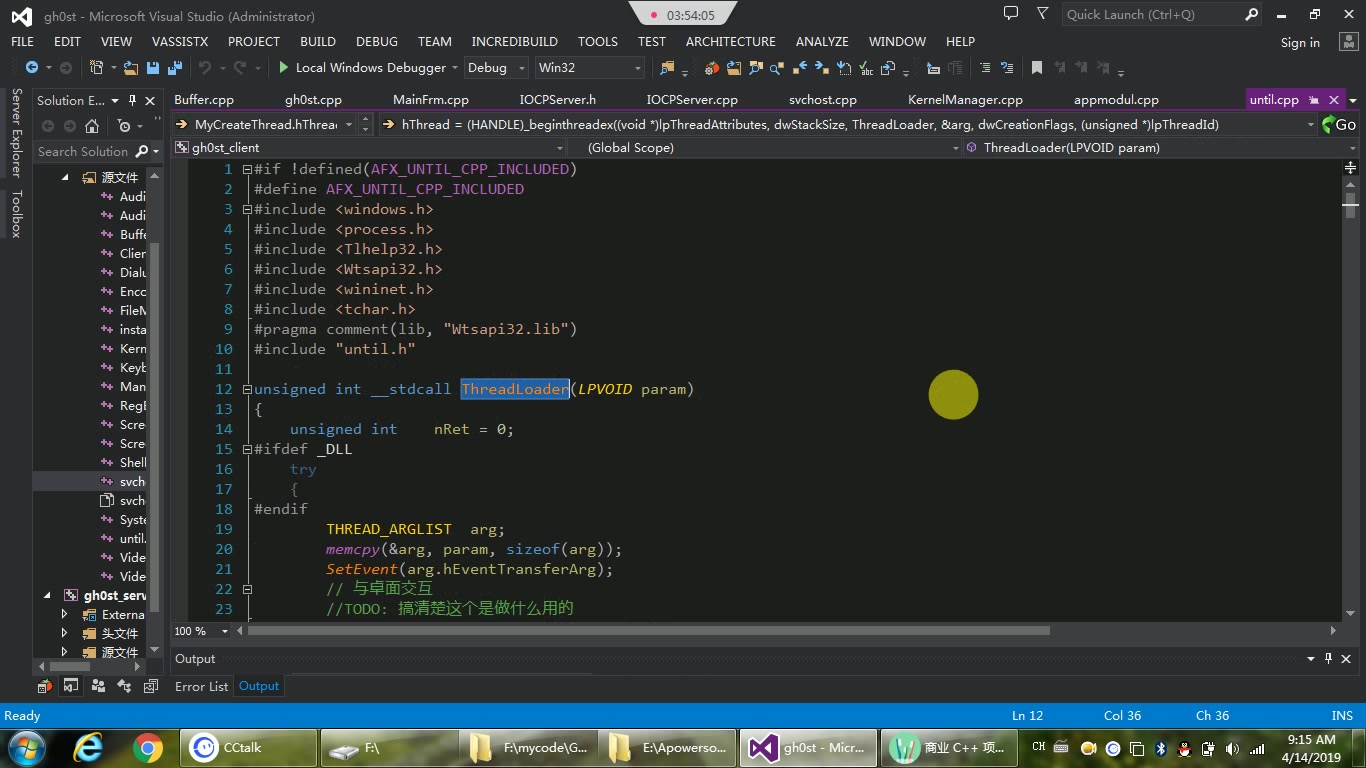The height and width of the screenshot is (768, 1366).
Task: Open the DEBUG menu
Action: coord(376,41)
